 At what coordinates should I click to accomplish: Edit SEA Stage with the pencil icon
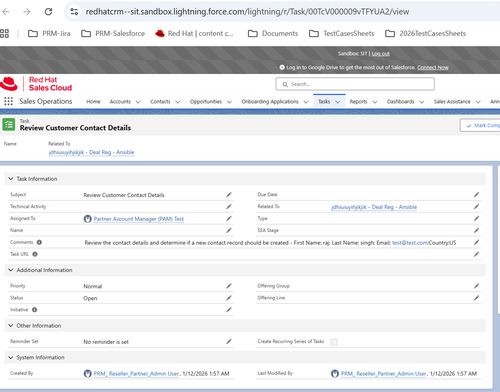tap(476, 230)
